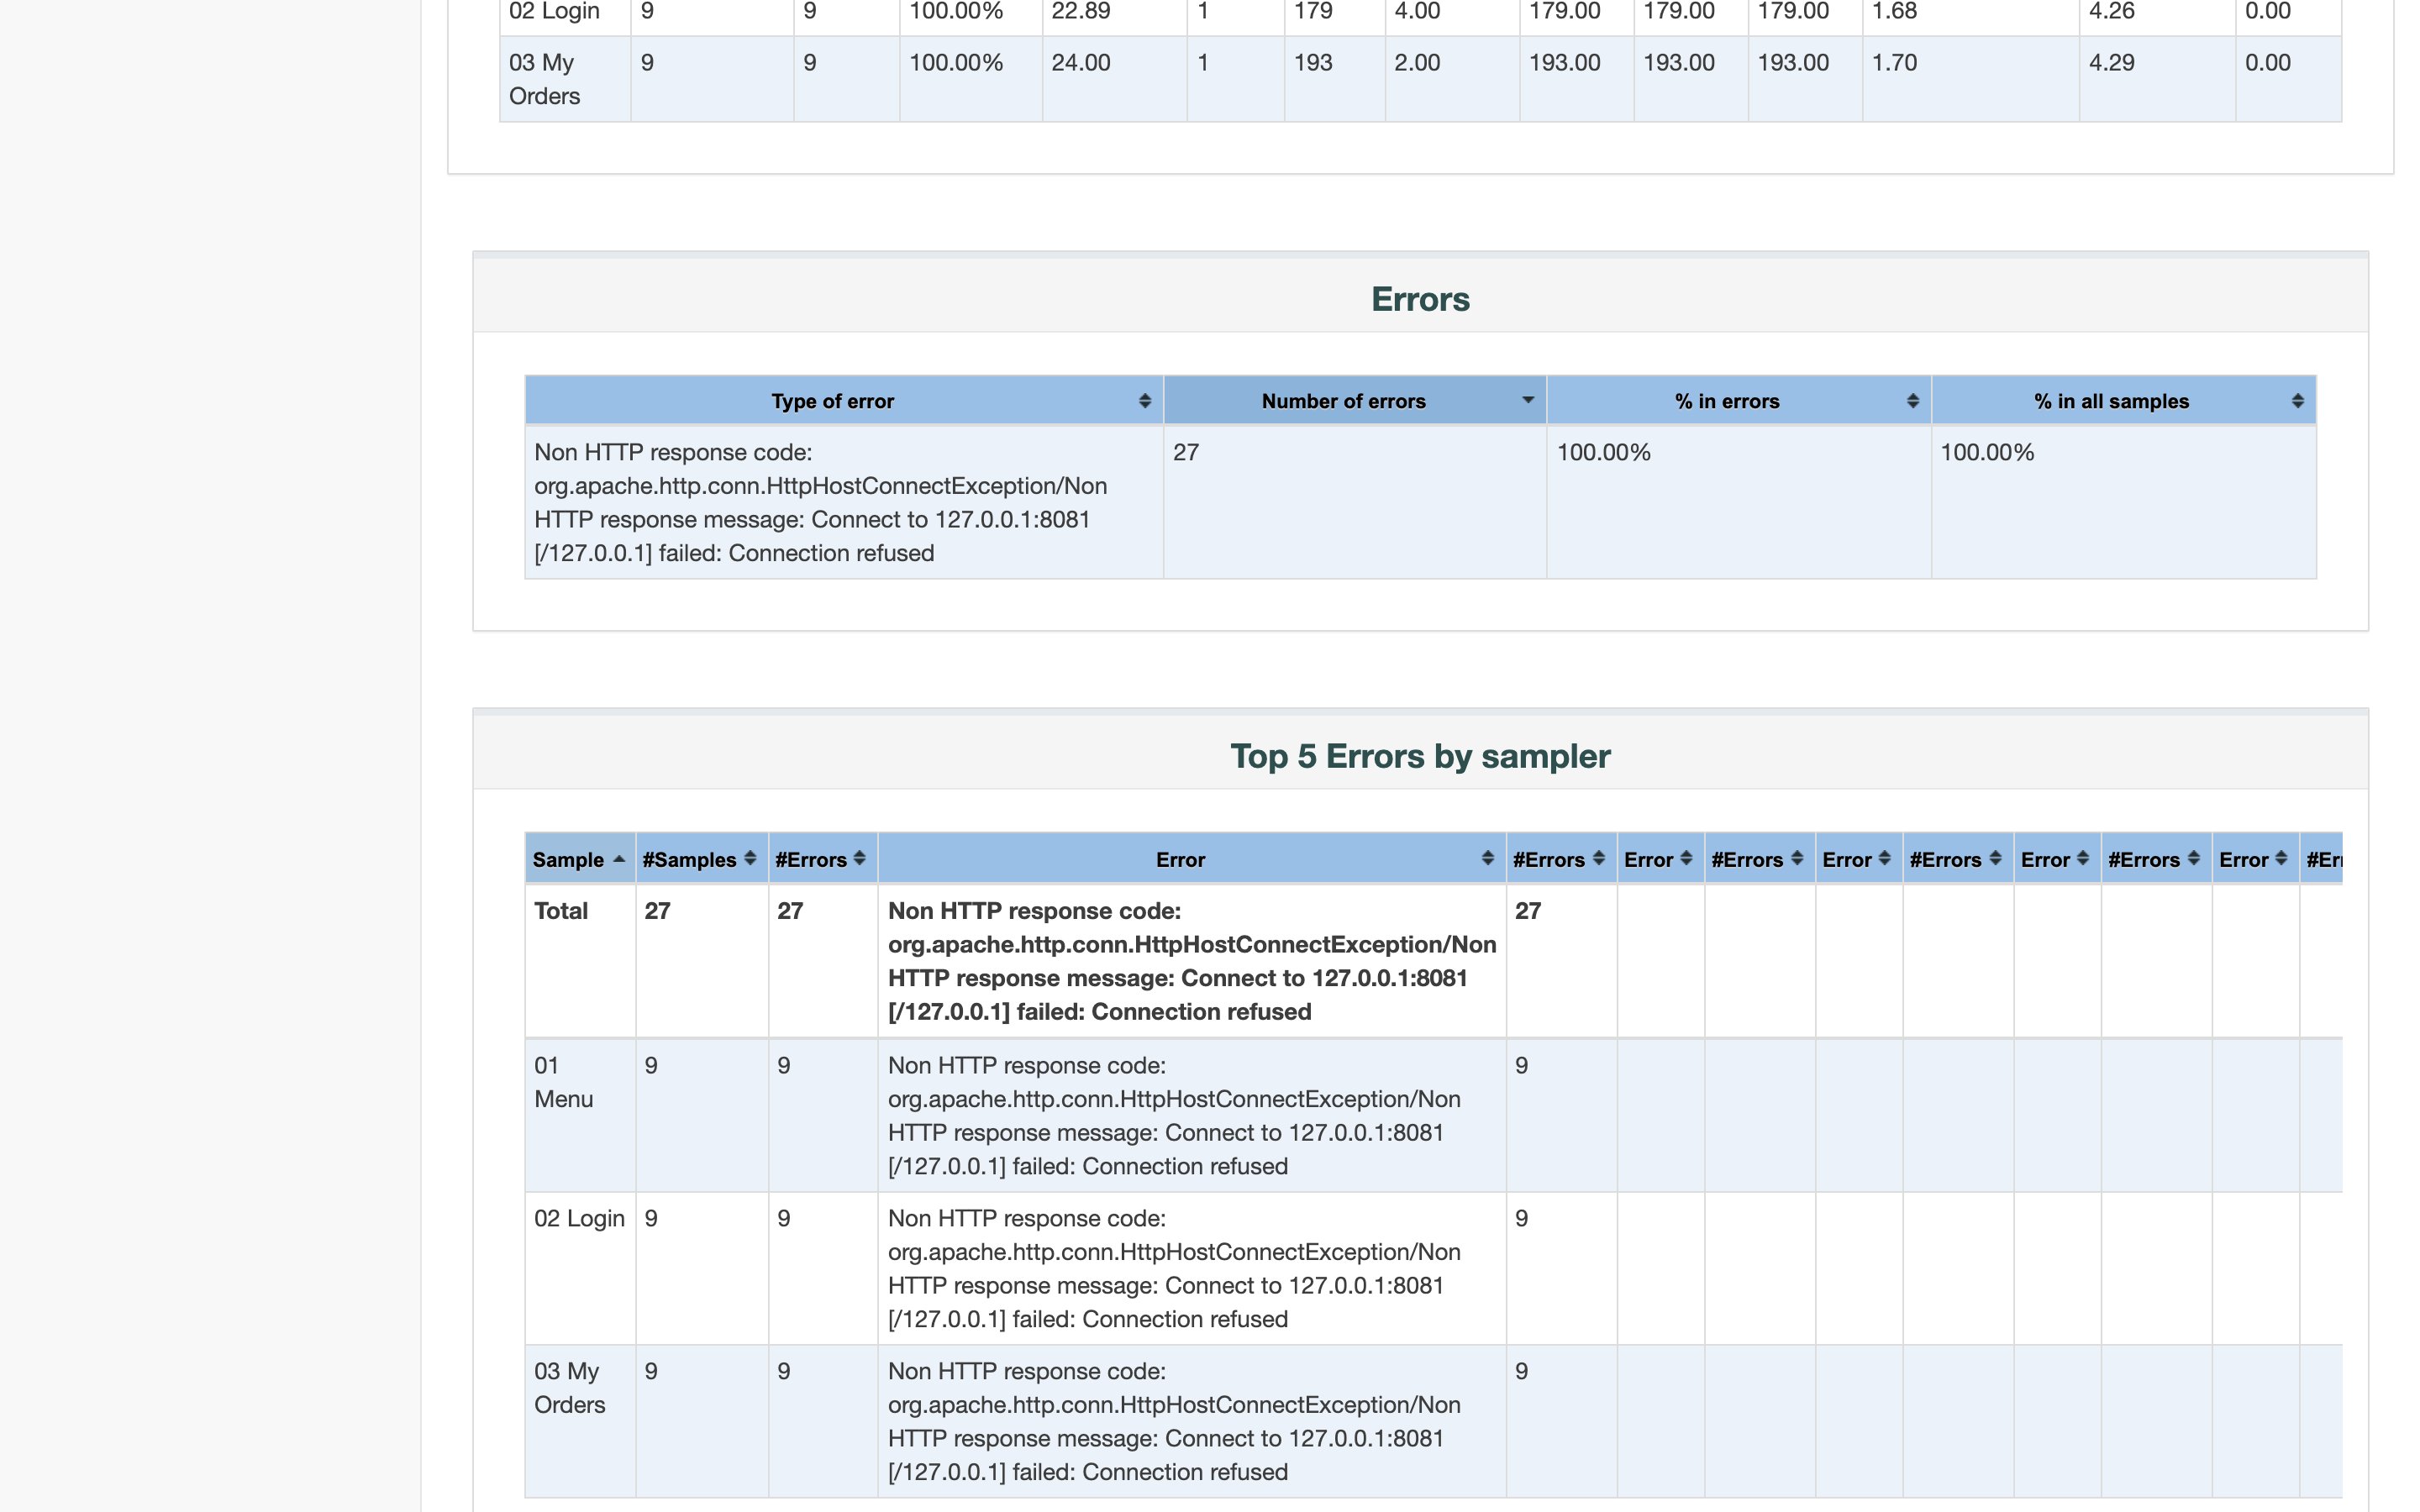Click '4.29' value in My Orders row

[2111, 62]
